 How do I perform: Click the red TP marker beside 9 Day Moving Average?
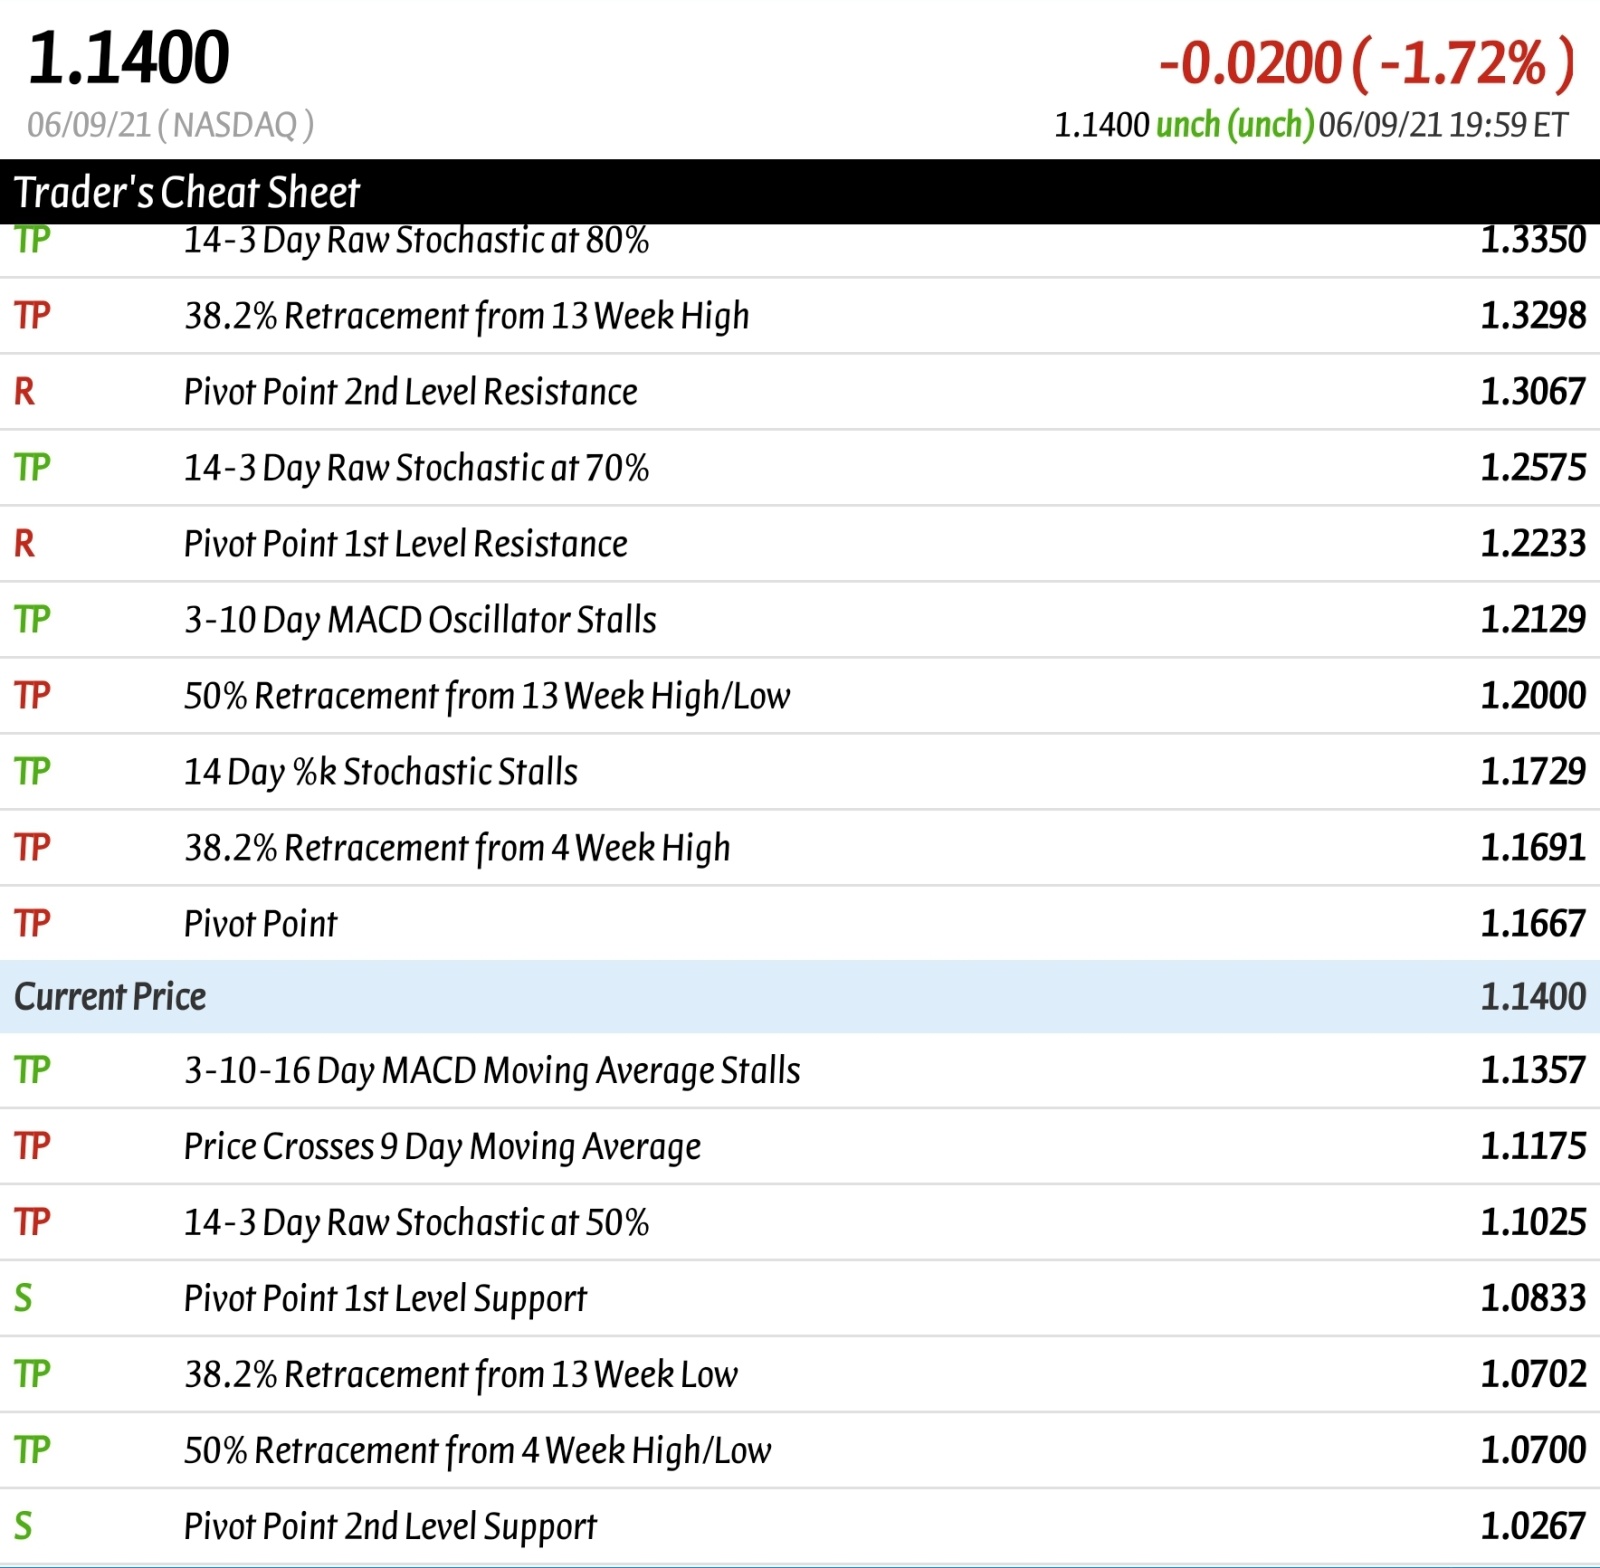point(32,1147)
